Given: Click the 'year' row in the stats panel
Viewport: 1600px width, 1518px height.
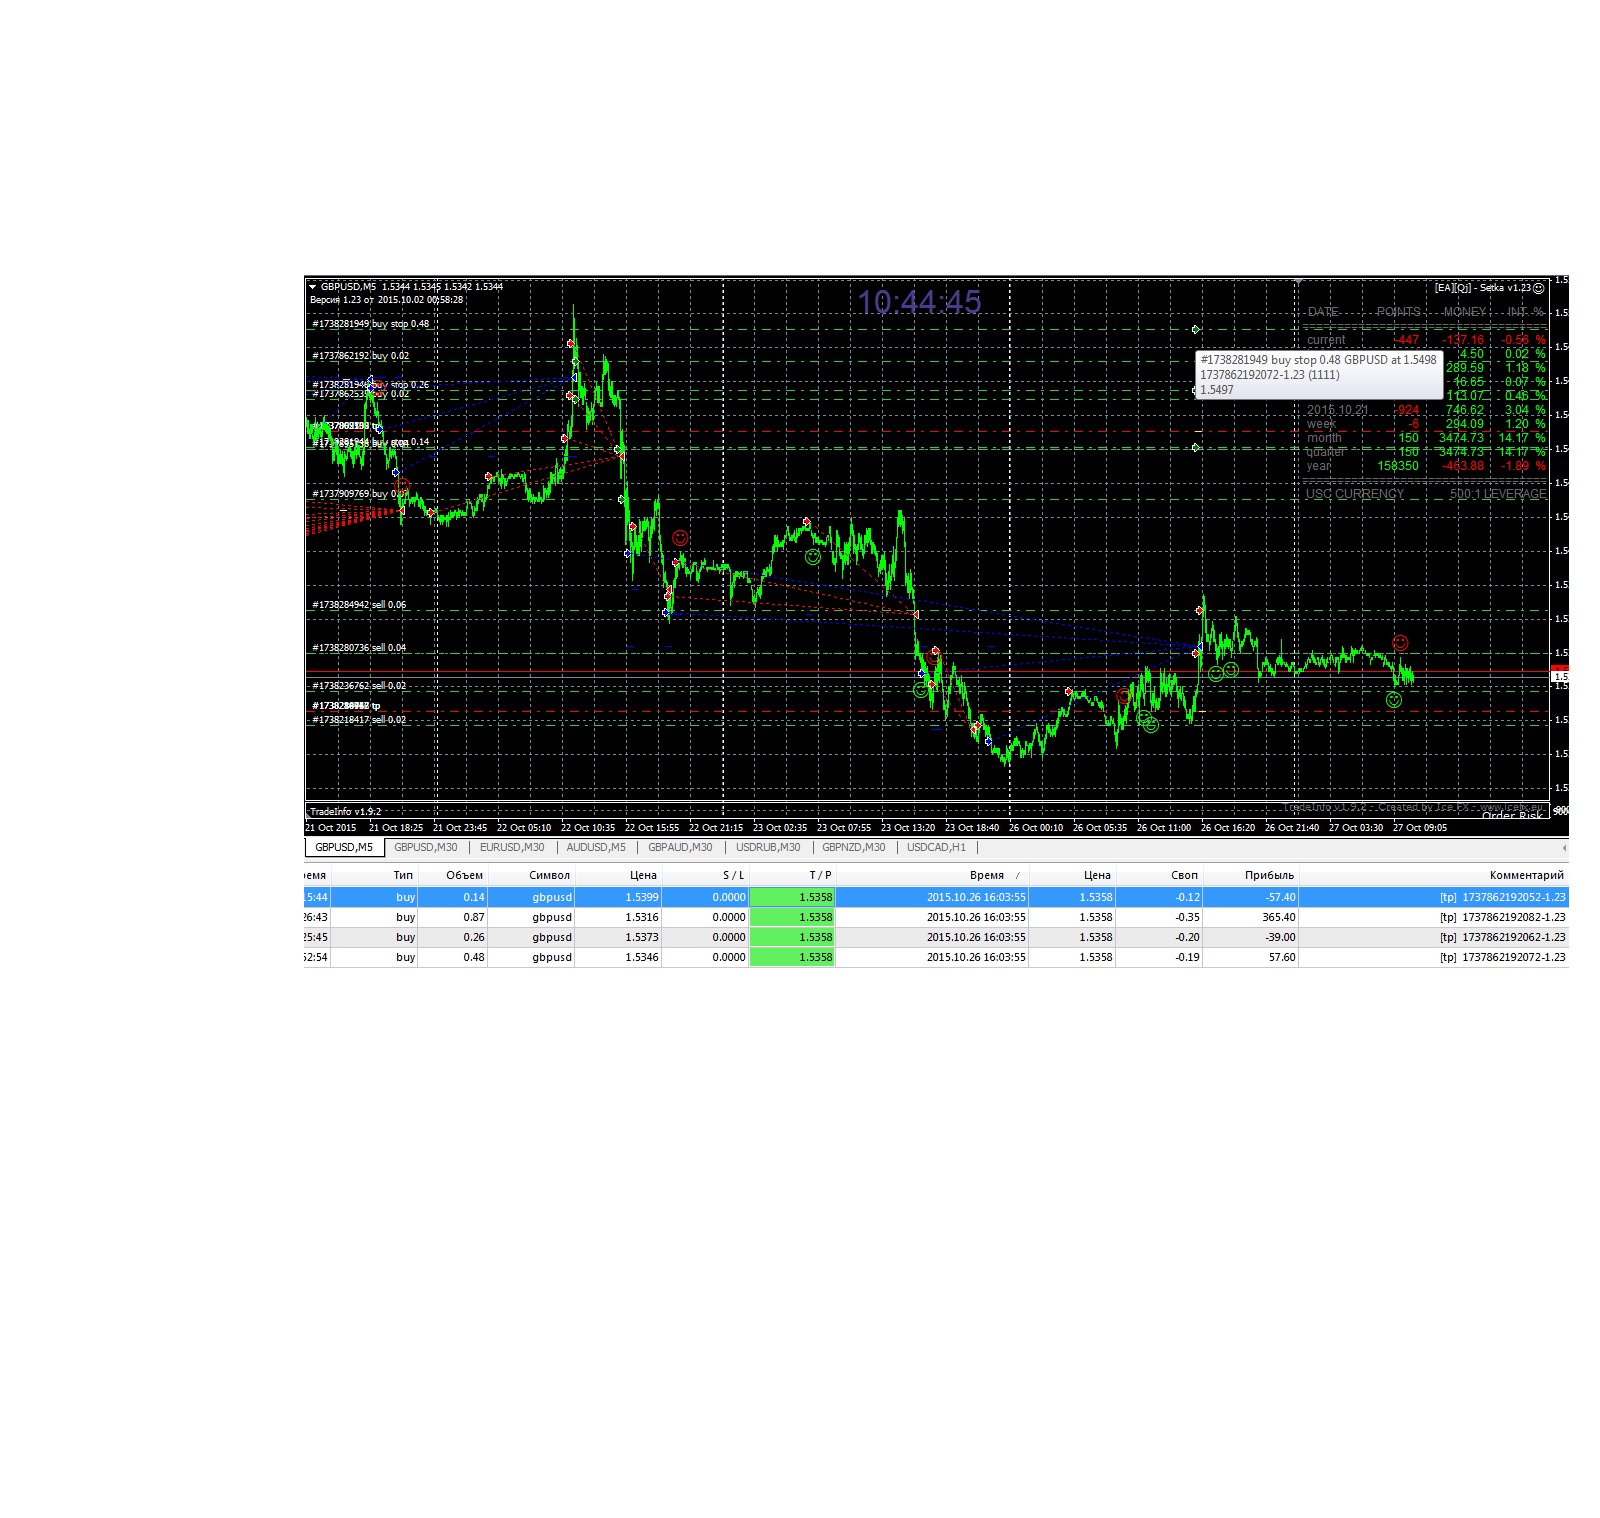Looking at the screenshot, I should [x=1425, y=466].
